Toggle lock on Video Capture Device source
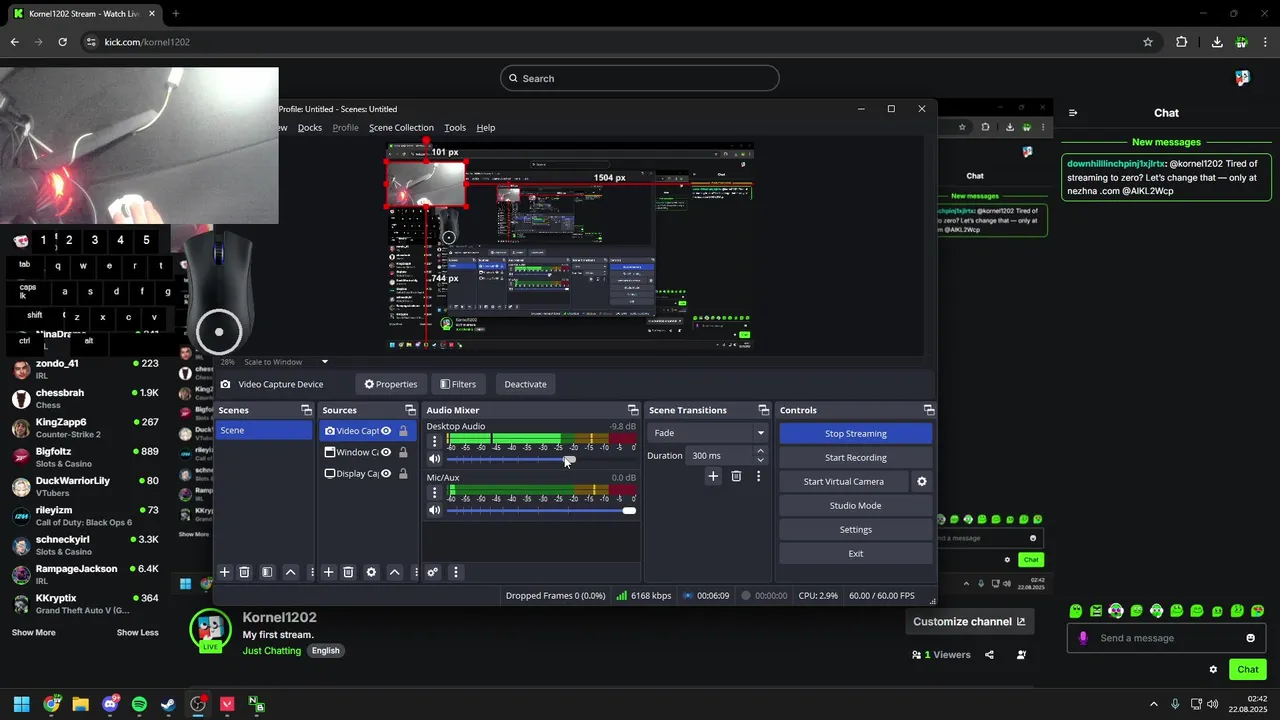This screenshot has width=1280, height=720. (403, 431)
